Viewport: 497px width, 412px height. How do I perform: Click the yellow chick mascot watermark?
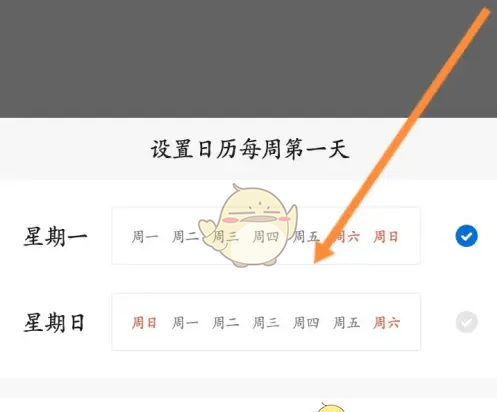(248, 226)
